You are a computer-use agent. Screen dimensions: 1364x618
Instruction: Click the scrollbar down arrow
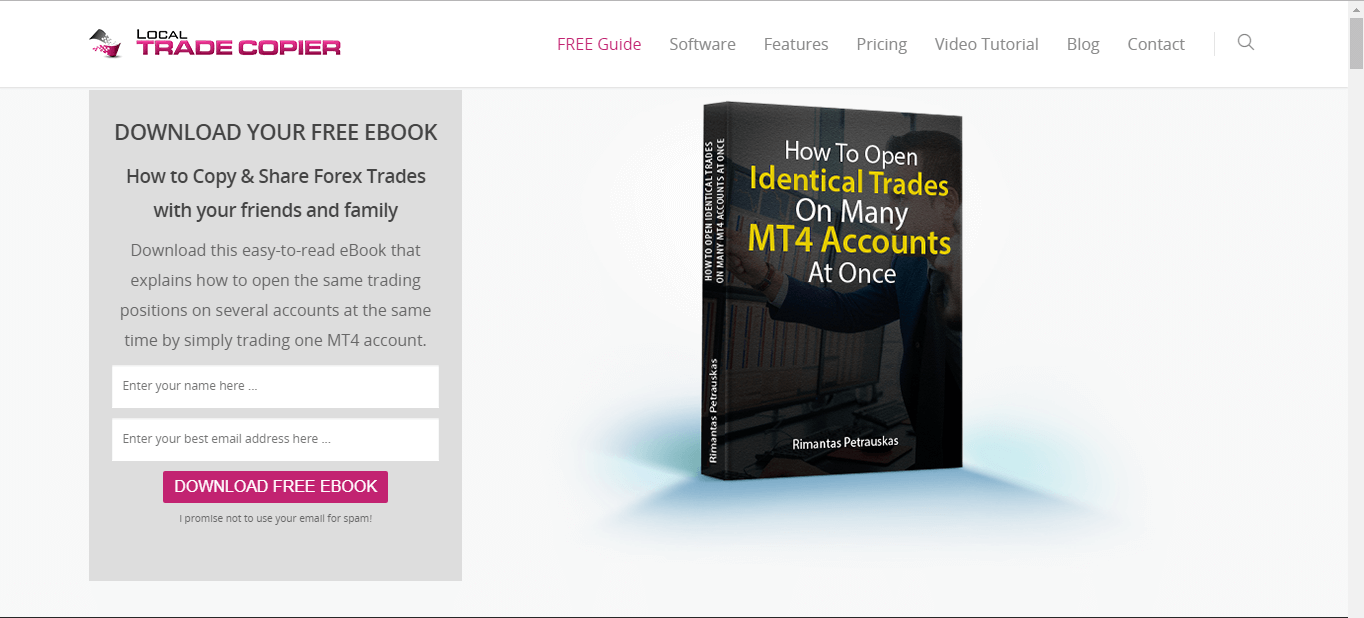pos(1358,611)
